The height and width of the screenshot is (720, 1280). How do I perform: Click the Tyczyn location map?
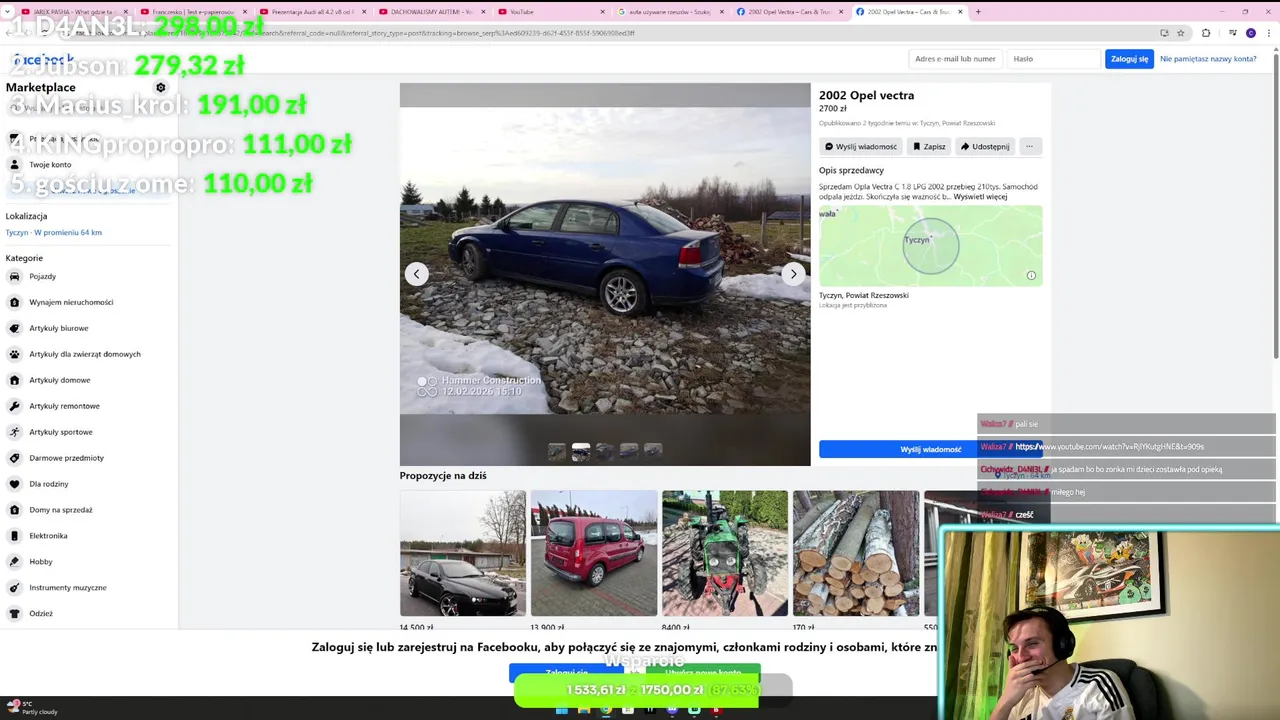[x=930, y=246]
